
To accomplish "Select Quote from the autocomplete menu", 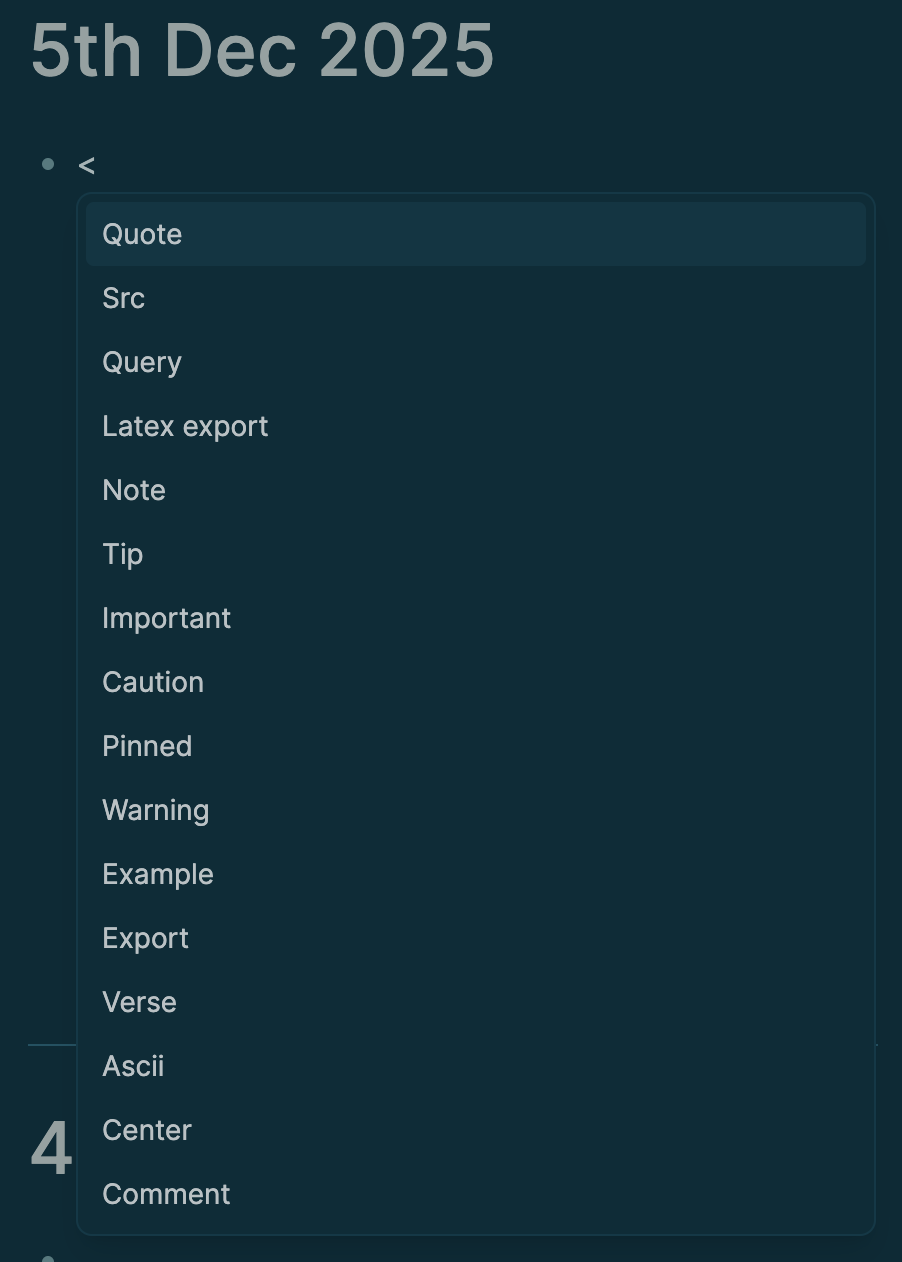I will tap(142, 234).
